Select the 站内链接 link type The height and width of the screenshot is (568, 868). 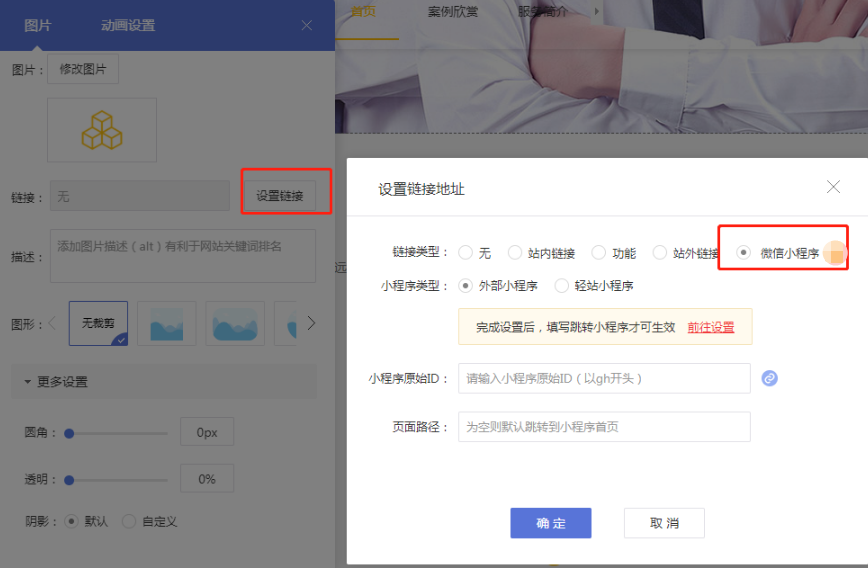(515, 252)
